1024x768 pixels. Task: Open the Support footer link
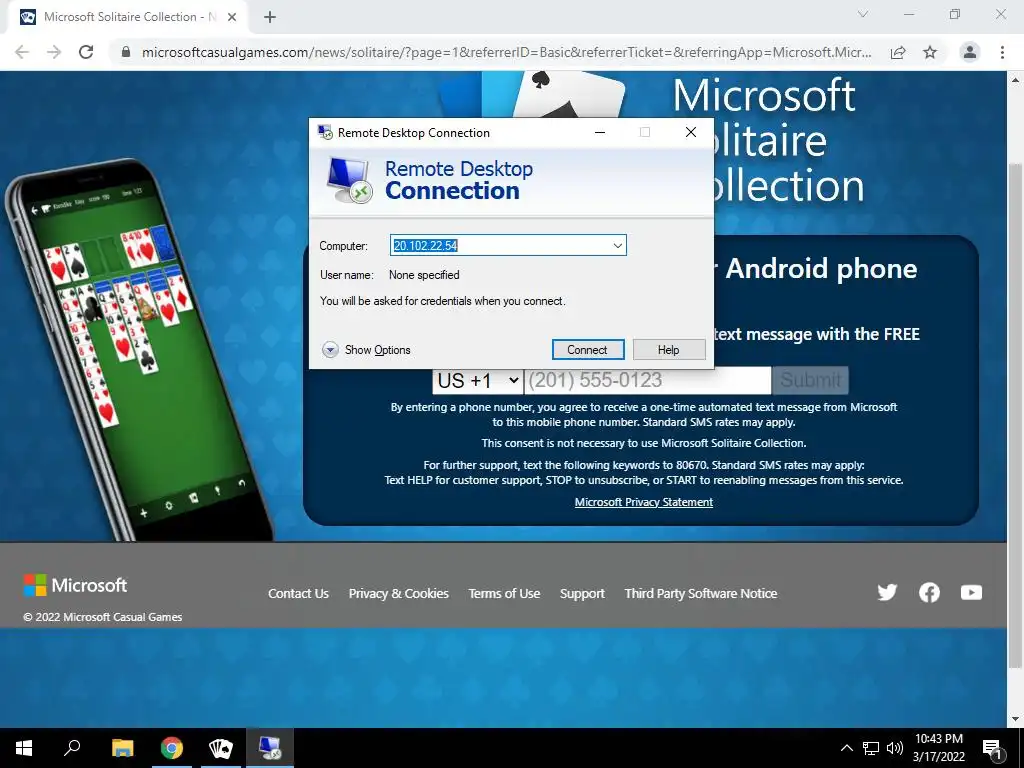pos(582,594)
